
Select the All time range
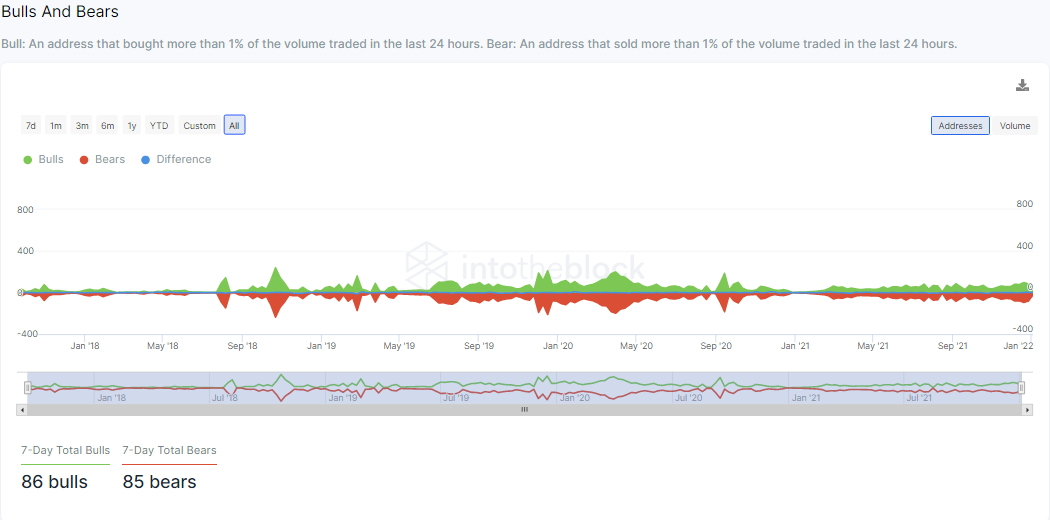coord(234,125)
